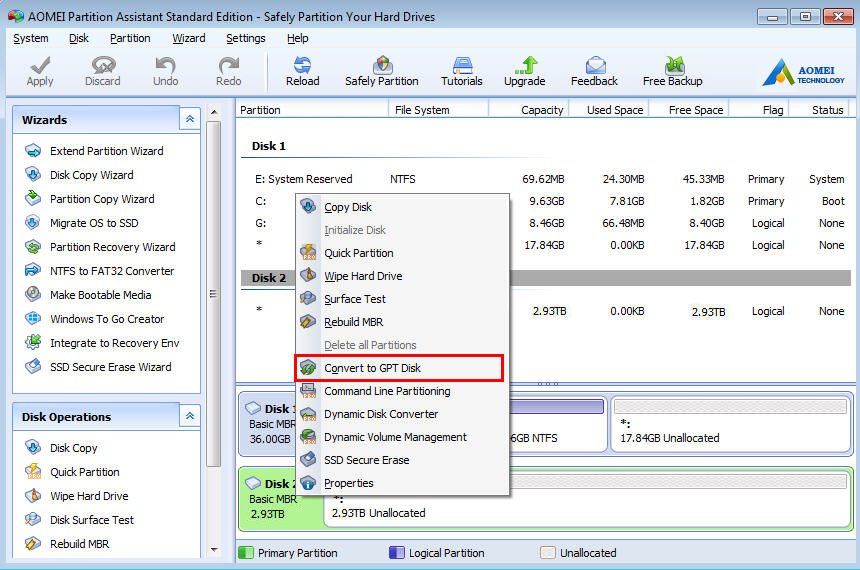
Task: Reload disks with the Reload icon
Action: click(x=302, y=71)
